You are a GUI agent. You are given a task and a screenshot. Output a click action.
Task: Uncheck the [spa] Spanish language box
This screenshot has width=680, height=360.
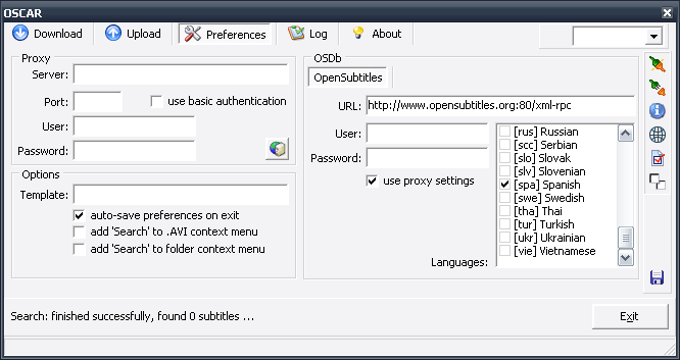tap(505, 185)
